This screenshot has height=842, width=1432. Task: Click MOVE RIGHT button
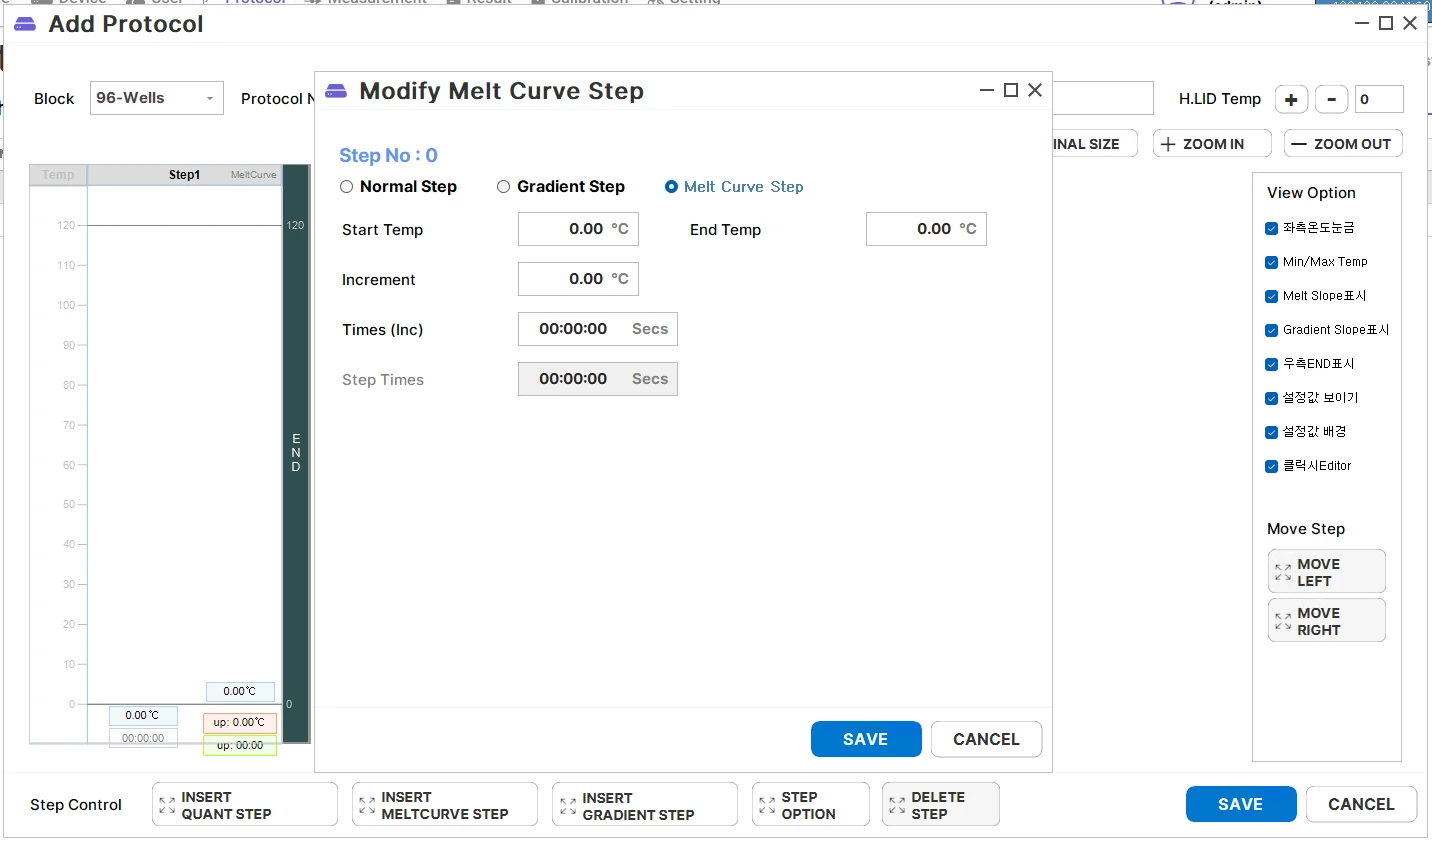1327,621
